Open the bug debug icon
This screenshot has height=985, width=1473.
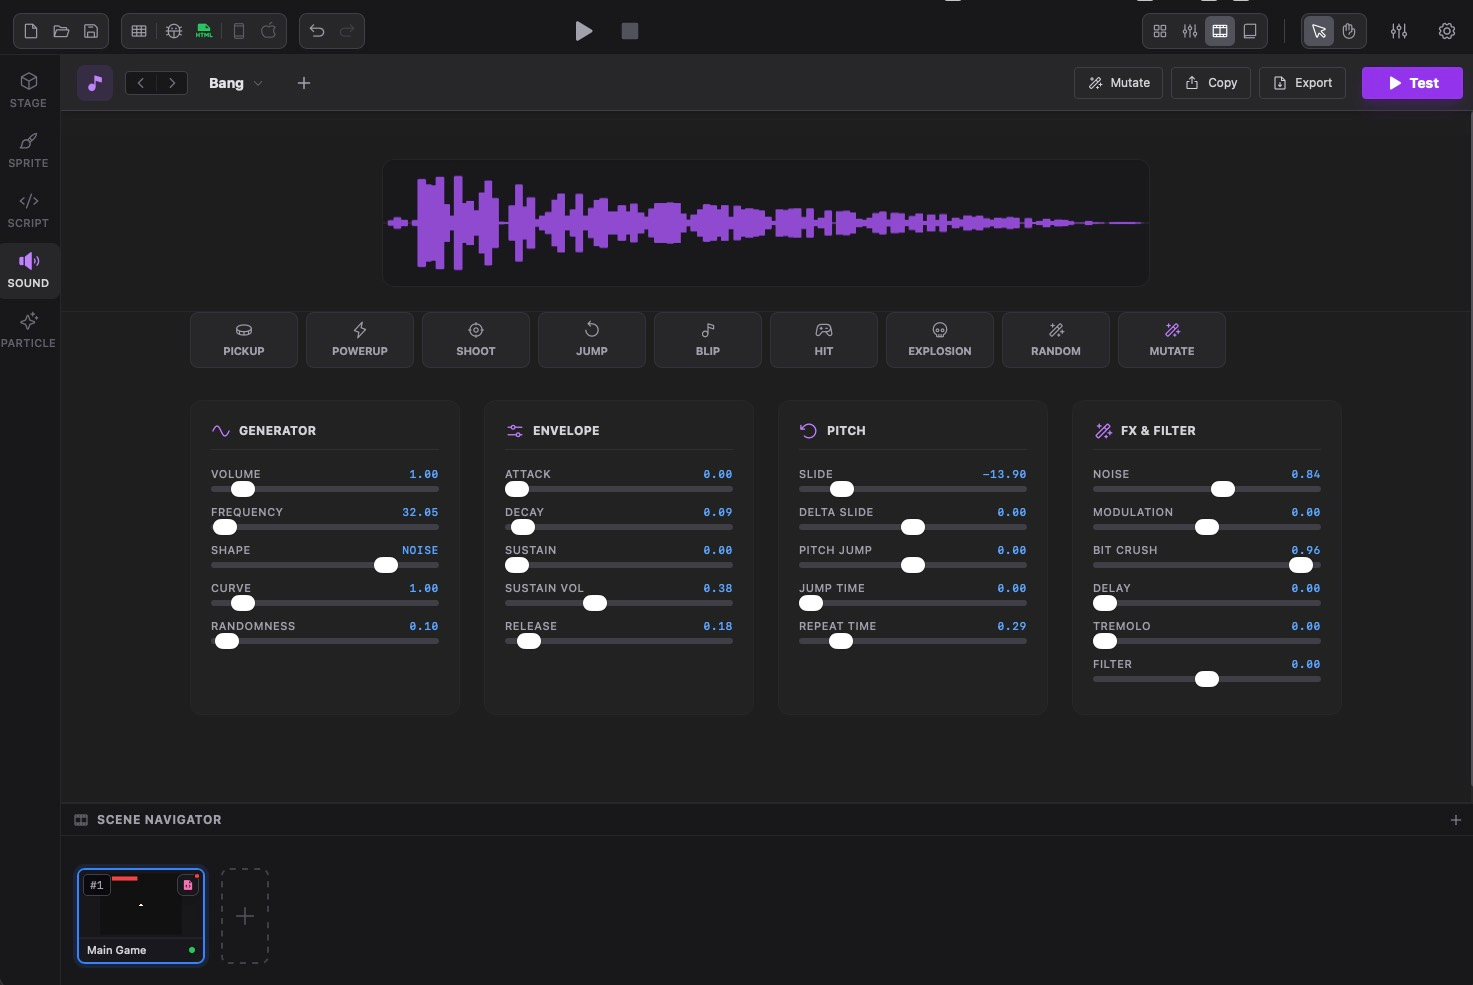coord(174,31)
